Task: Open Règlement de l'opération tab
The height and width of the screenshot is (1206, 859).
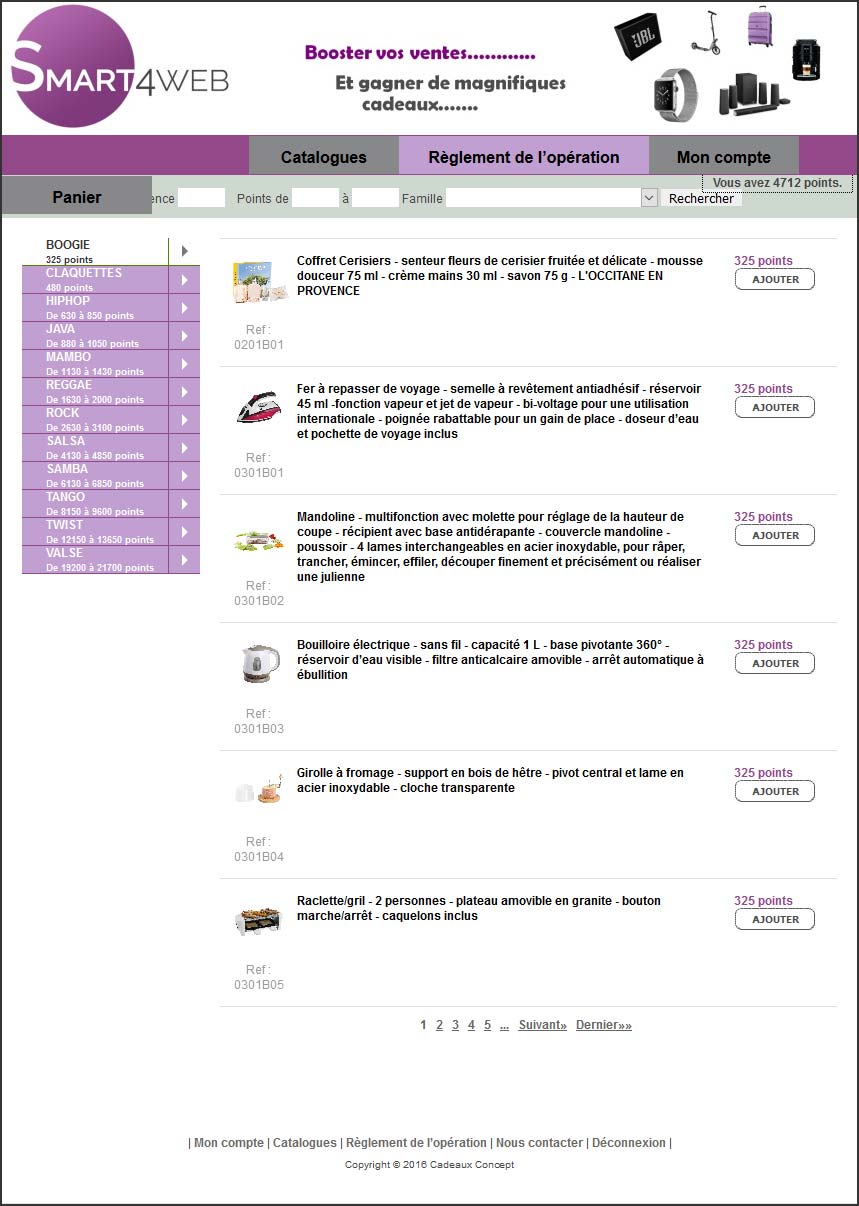Action: point(523,157)
